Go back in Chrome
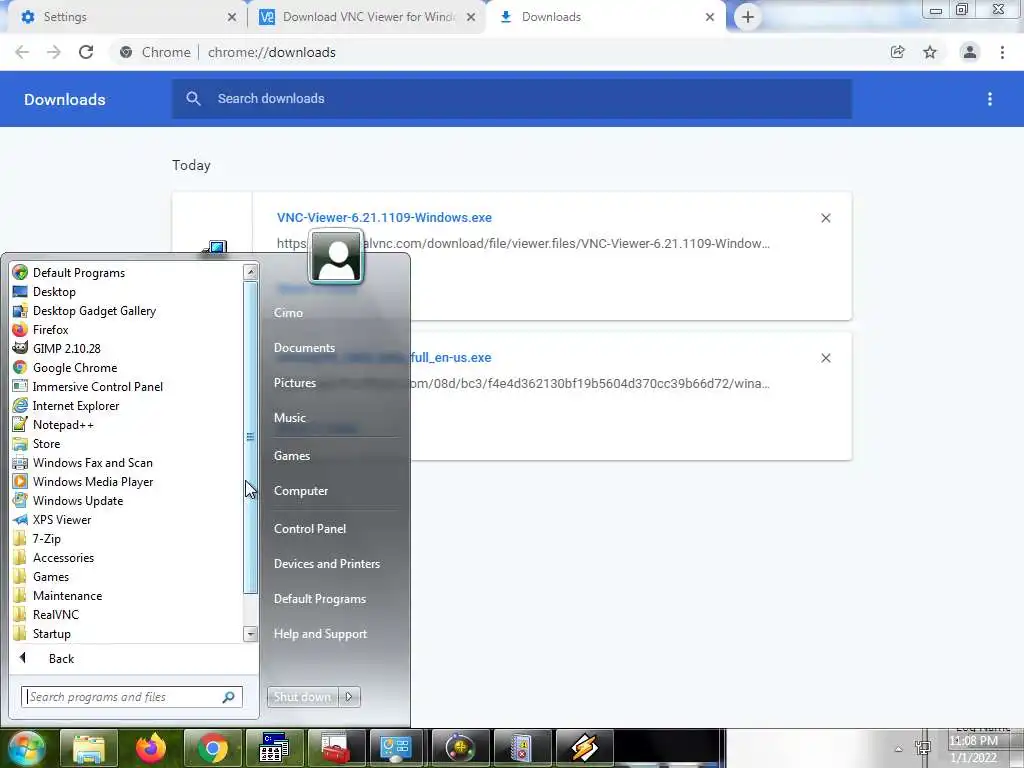The width and height of the screenshot is (1024, 768). 22,52
